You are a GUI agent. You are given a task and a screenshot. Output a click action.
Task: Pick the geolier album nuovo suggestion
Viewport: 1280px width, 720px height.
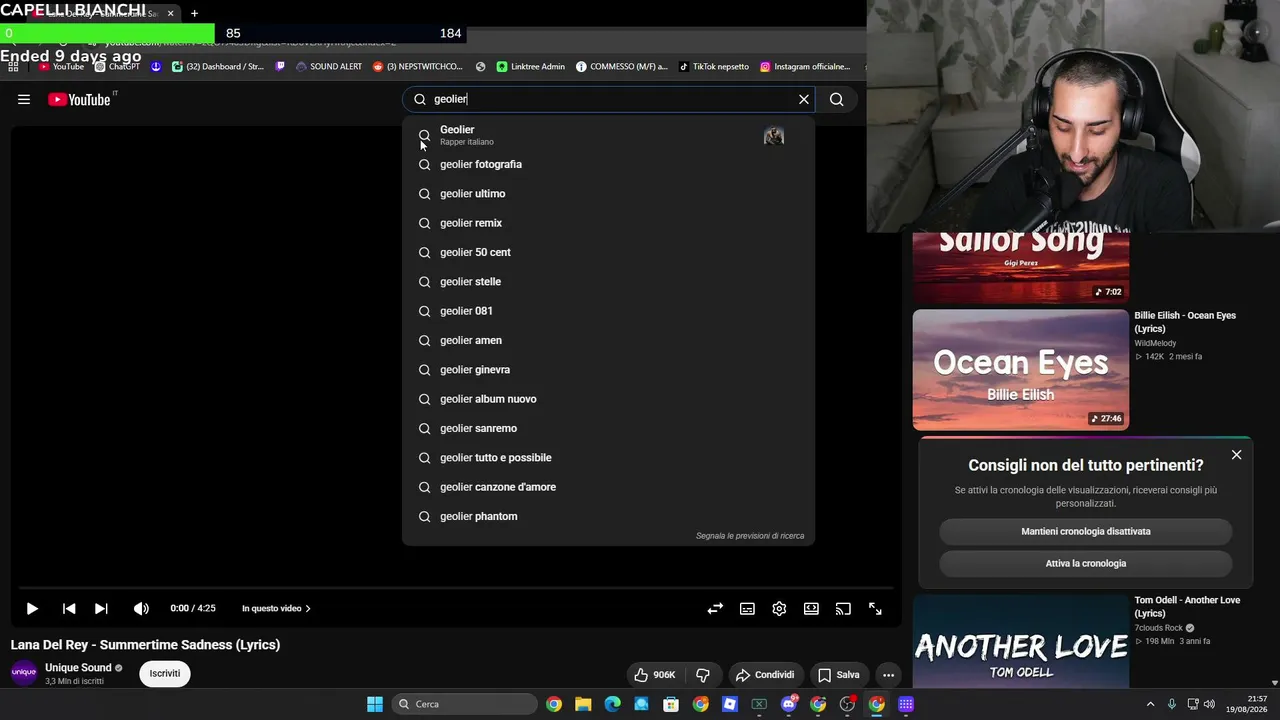(x=608, y=399)
